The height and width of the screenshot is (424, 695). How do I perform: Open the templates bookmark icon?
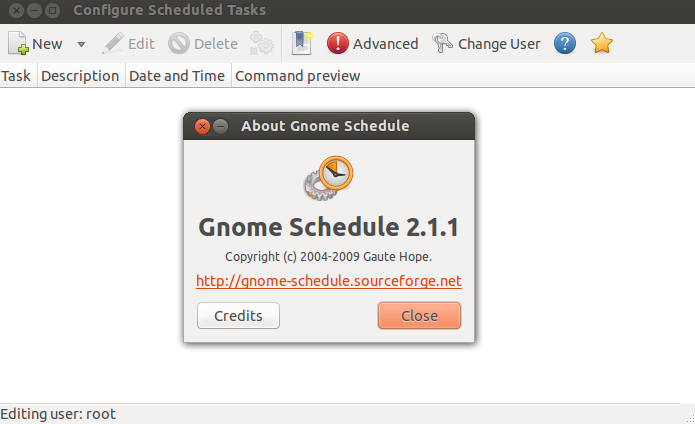point(302,43)
